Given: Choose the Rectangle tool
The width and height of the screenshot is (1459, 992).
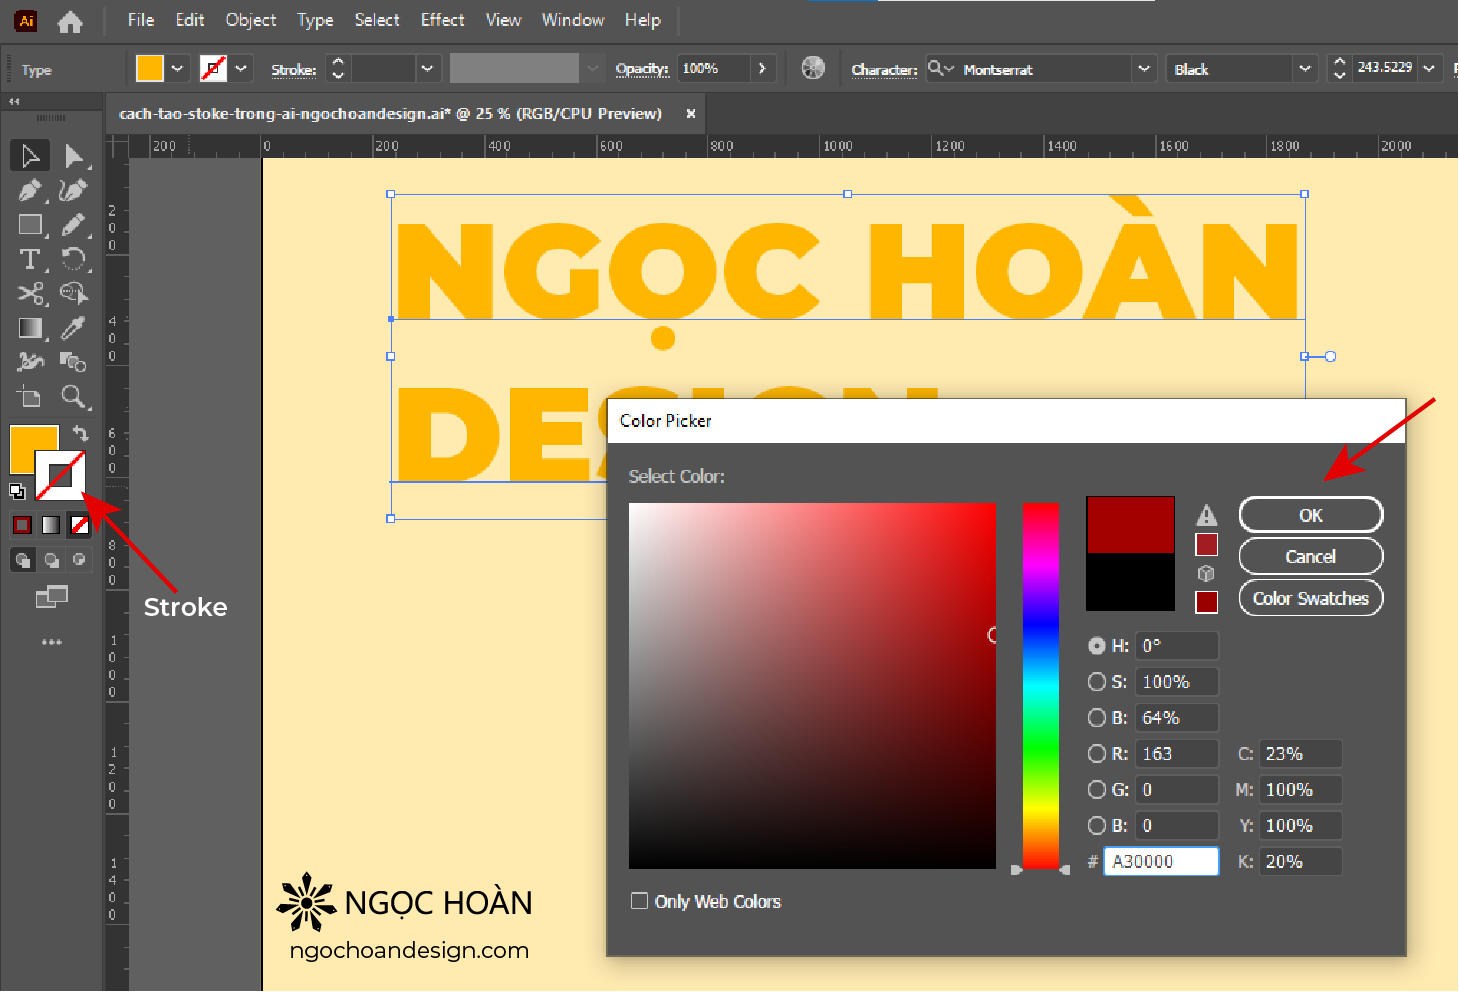Looking at the screenshot, I should click(30, 225).
